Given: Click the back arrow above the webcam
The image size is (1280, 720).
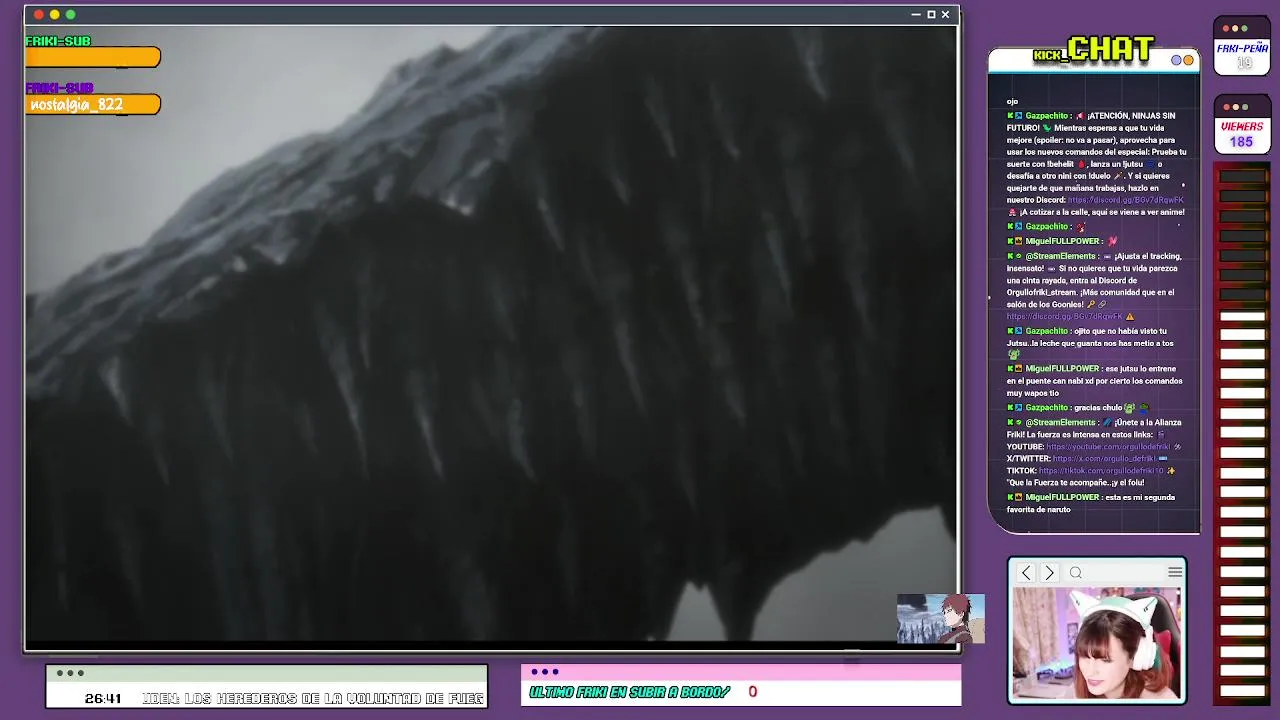Looking at the screenshot, I should tap(1025, 572).
